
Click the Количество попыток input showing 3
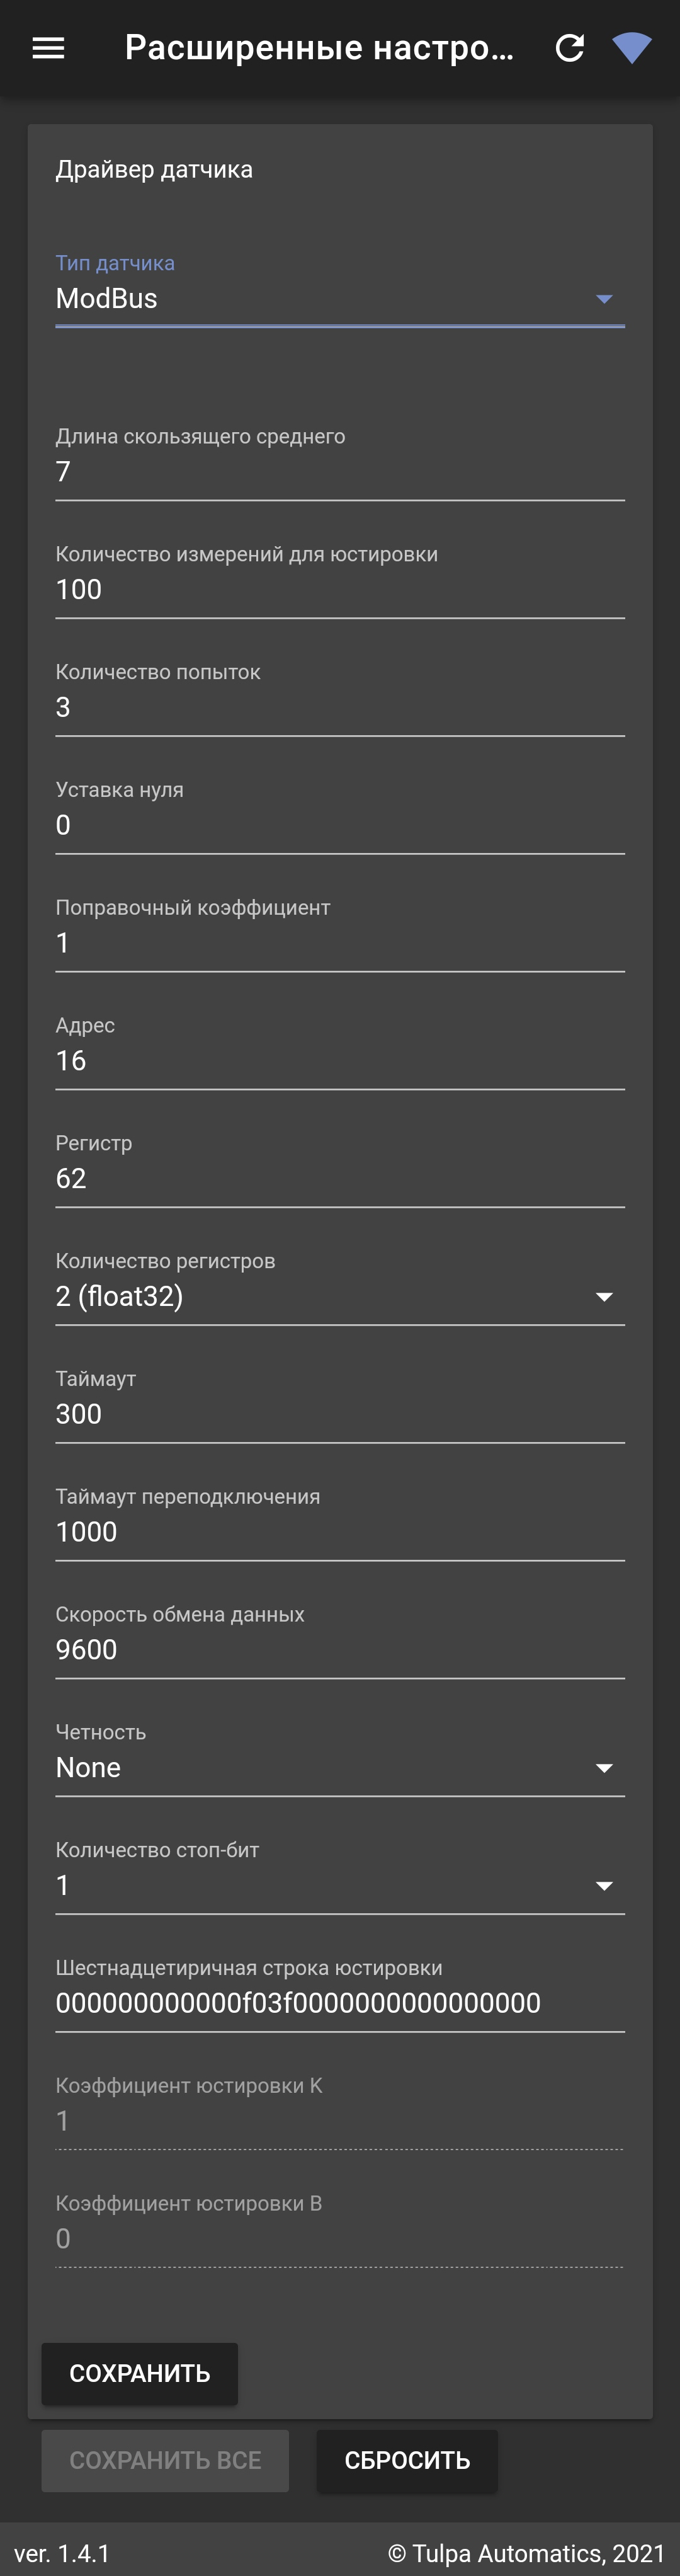340,707
